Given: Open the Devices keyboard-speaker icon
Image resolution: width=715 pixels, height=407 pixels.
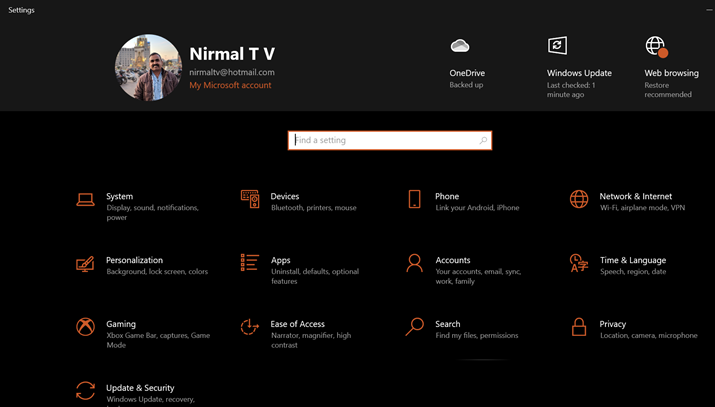Looking at the screenshot, I should [250, 199].
